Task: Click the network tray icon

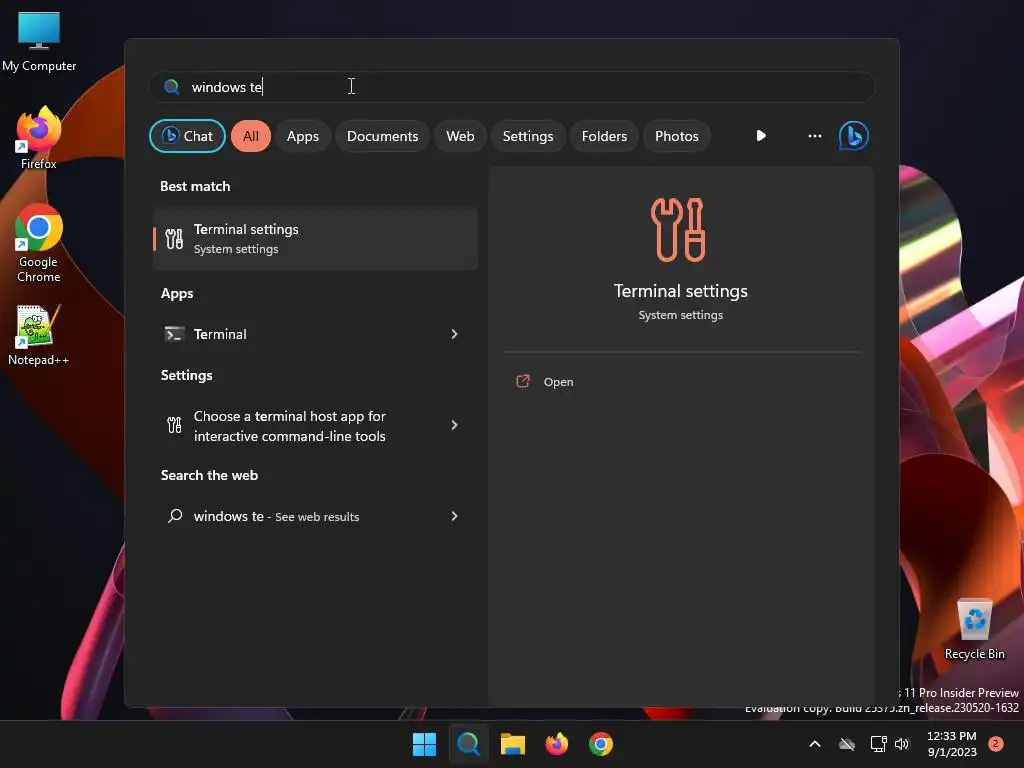Action: pos(878,744)
